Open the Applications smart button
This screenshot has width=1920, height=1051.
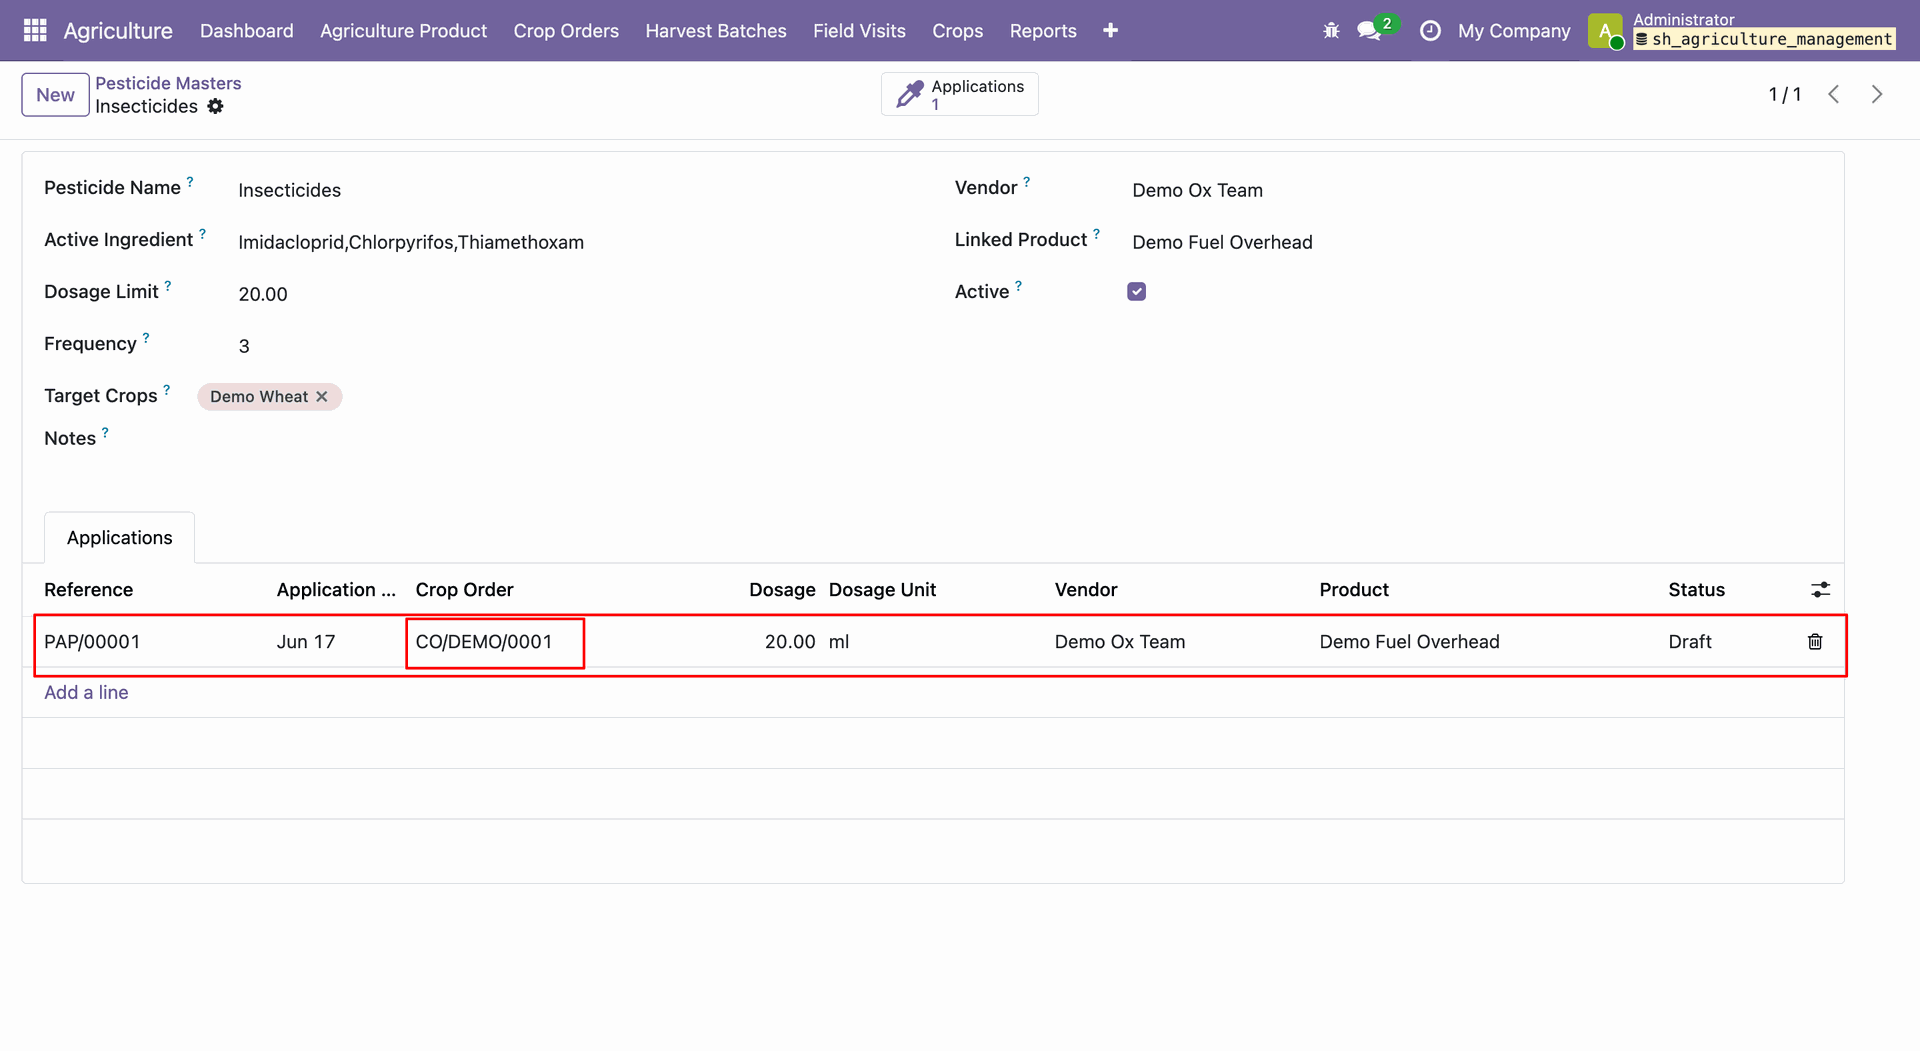coord(959,94)
